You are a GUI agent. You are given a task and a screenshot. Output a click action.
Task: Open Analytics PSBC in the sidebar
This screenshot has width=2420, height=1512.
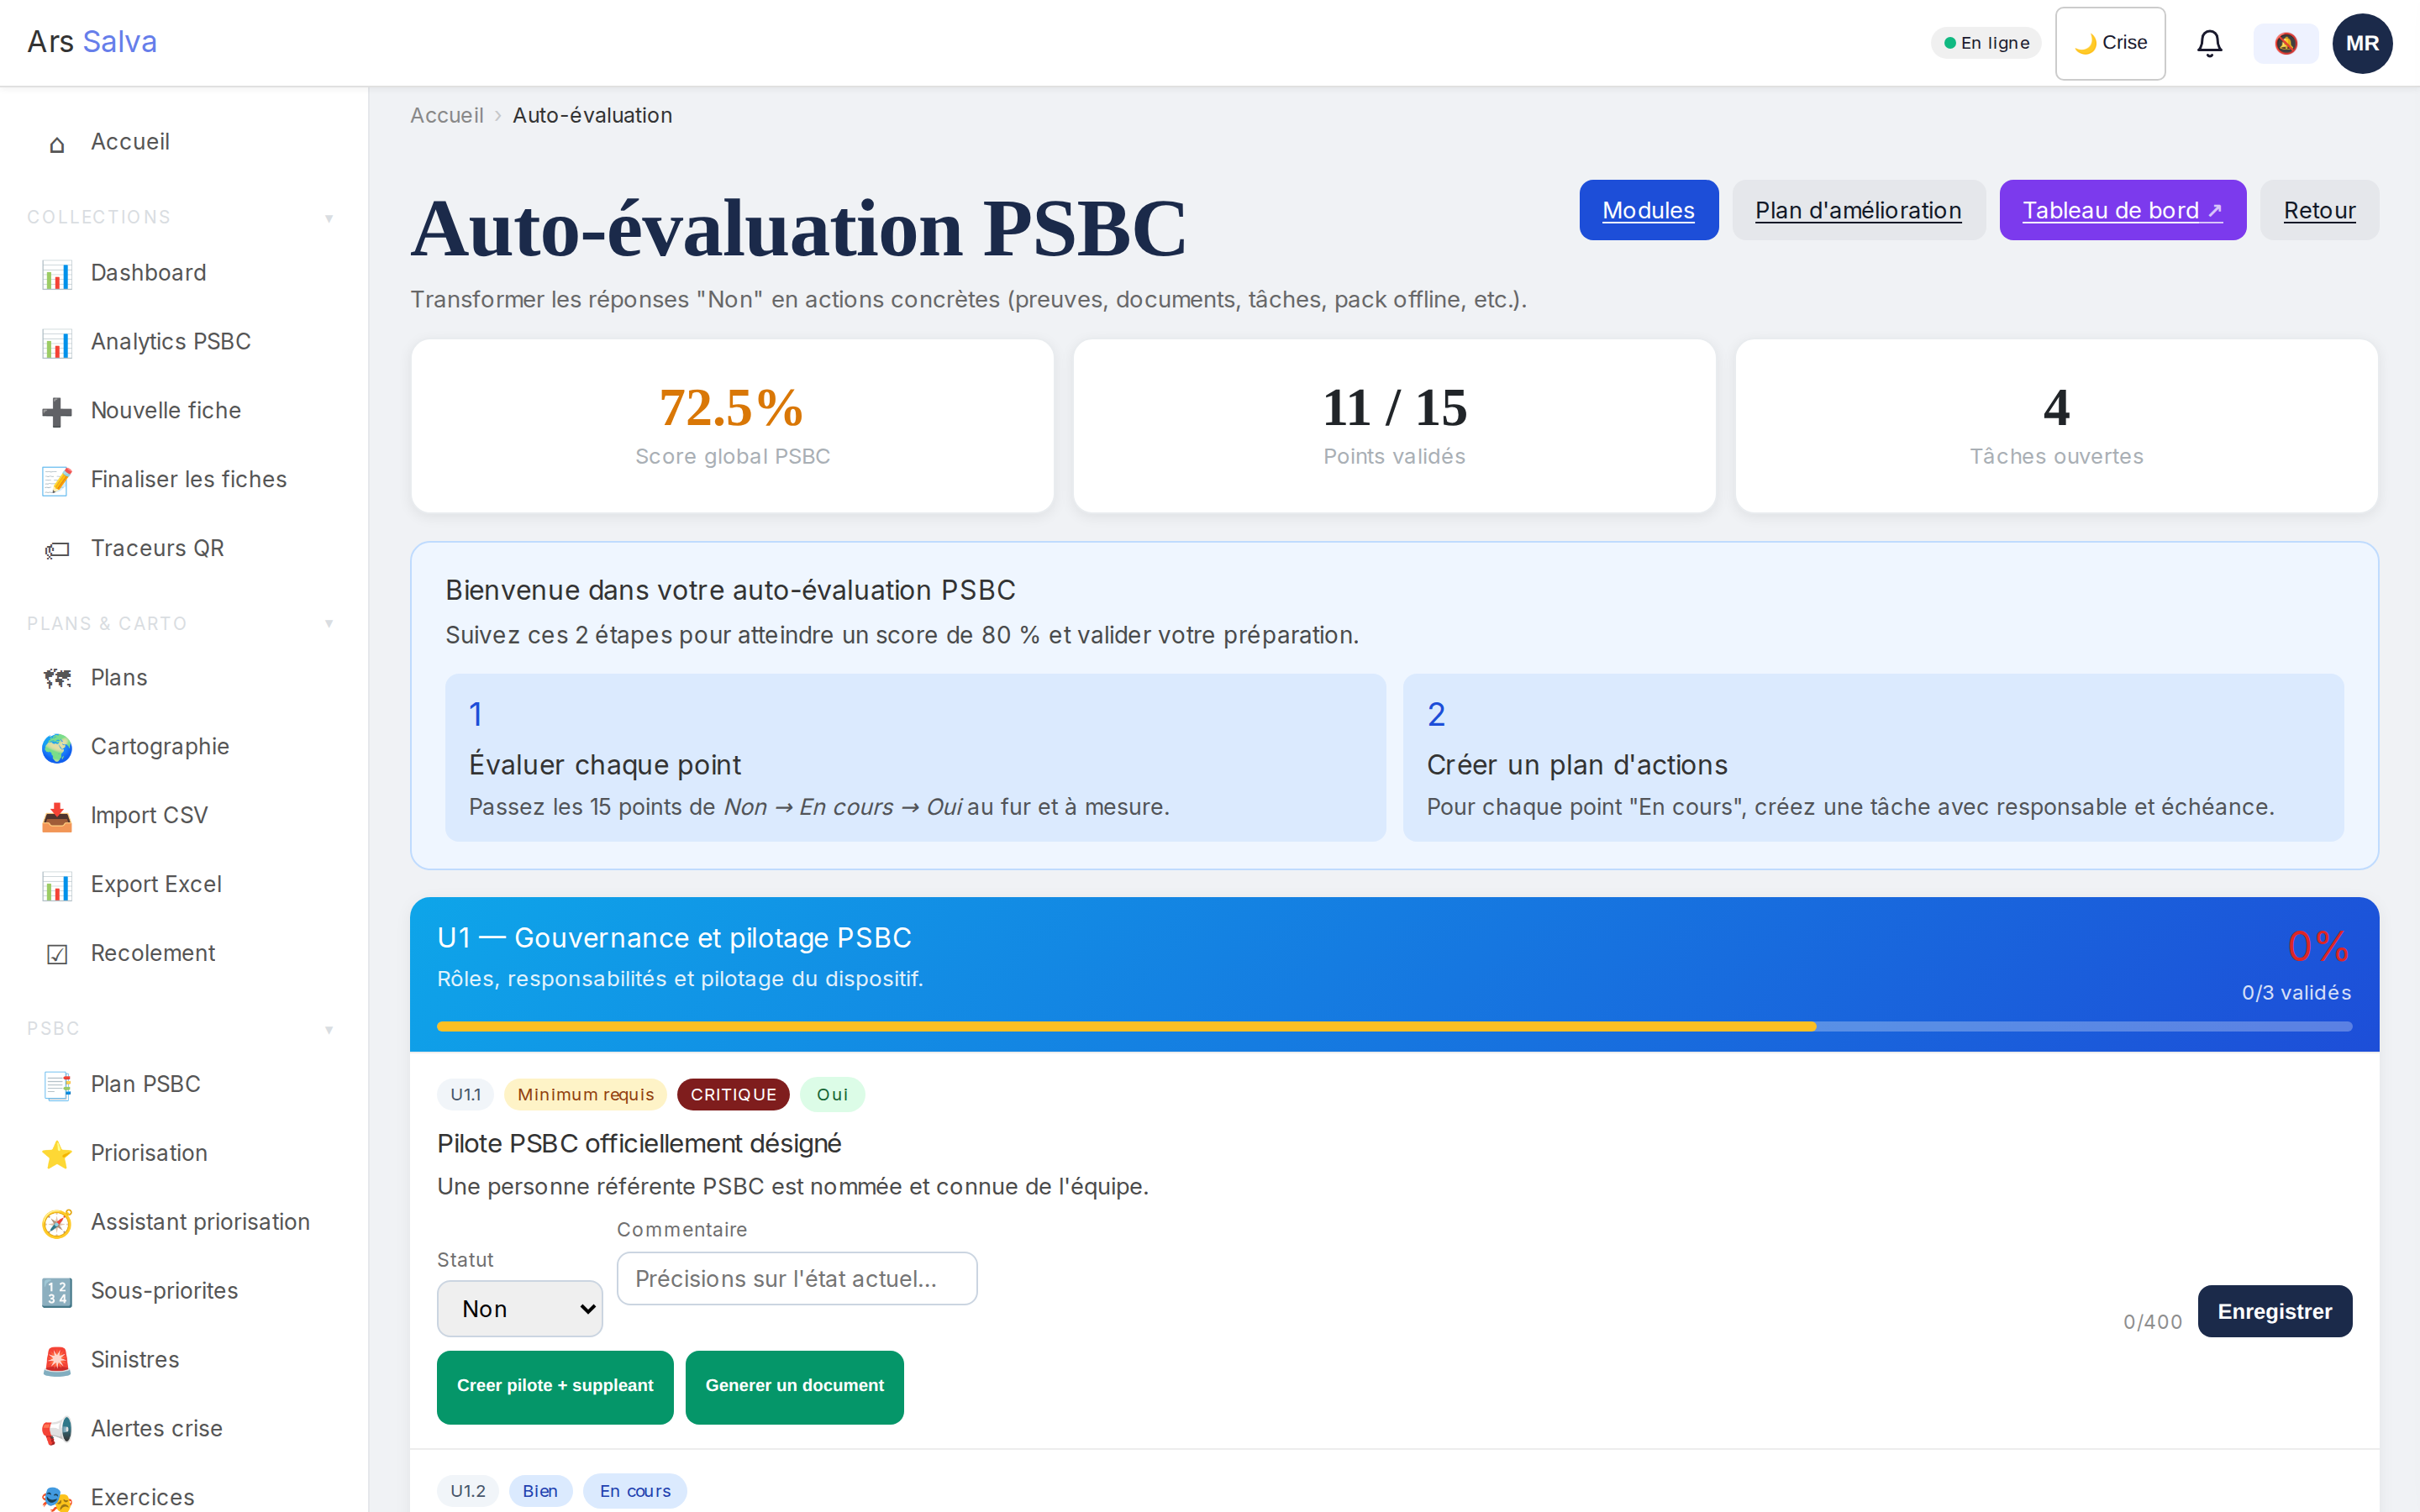[184, 342]
